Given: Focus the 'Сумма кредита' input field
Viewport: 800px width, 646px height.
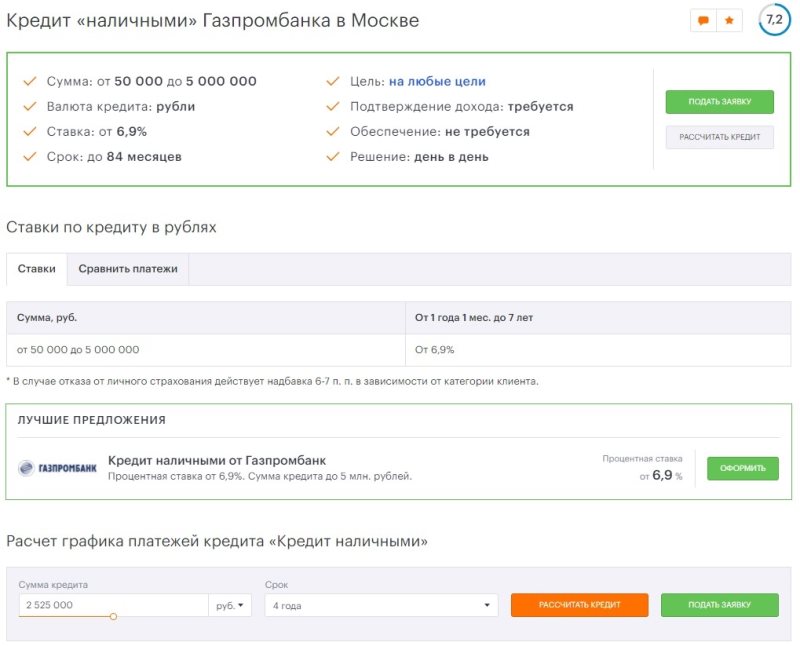Looking at the screenshot, I should coord(113,605).
